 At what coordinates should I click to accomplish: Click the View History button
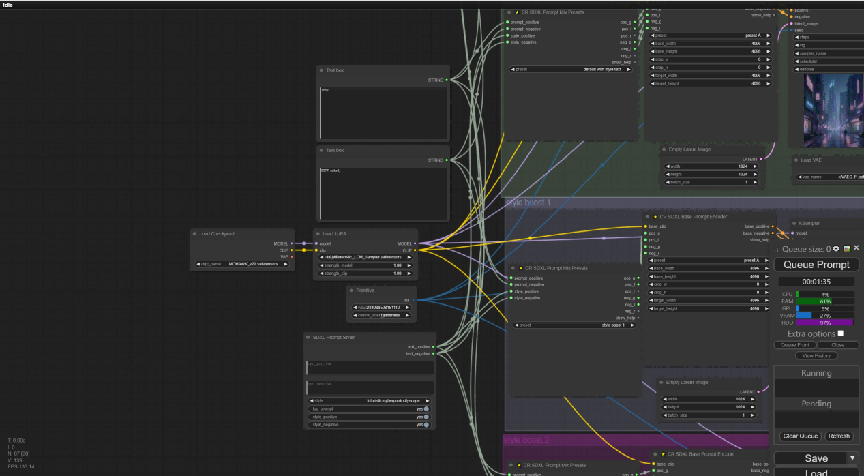816,356
